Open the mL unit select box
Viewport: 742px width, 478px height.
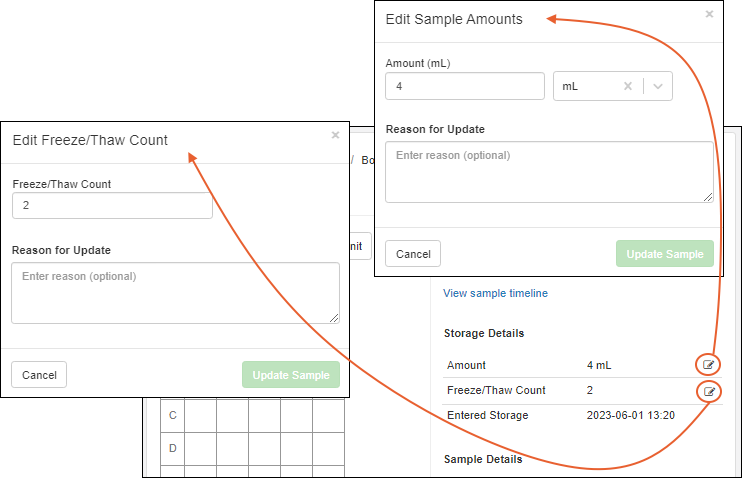coord(590,87)
